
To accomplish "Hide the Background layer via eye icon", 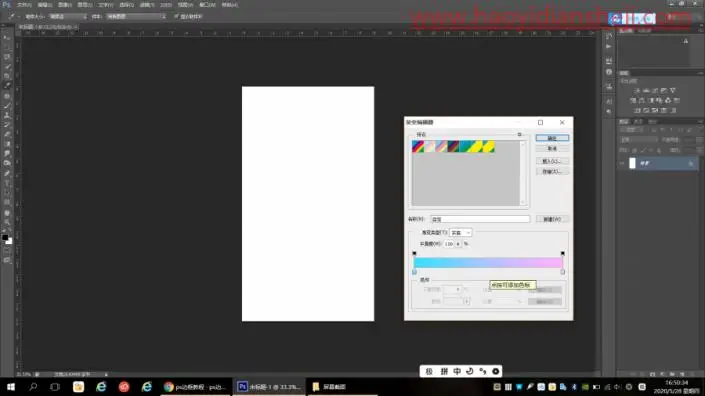I will coord(622,163).
